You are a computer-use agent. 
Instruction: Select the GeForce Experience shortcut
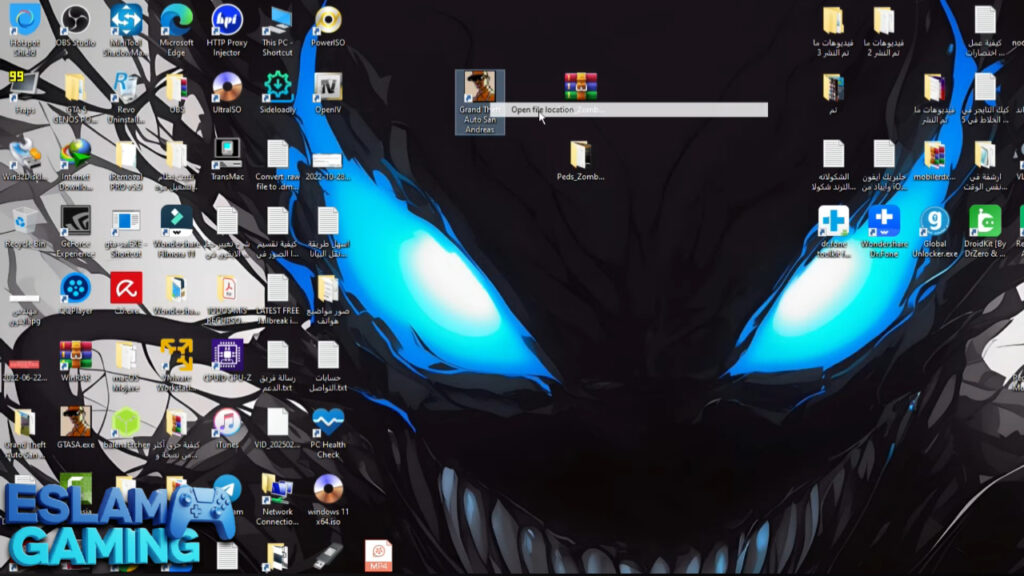pyautogui.click(x=75, y=222)
